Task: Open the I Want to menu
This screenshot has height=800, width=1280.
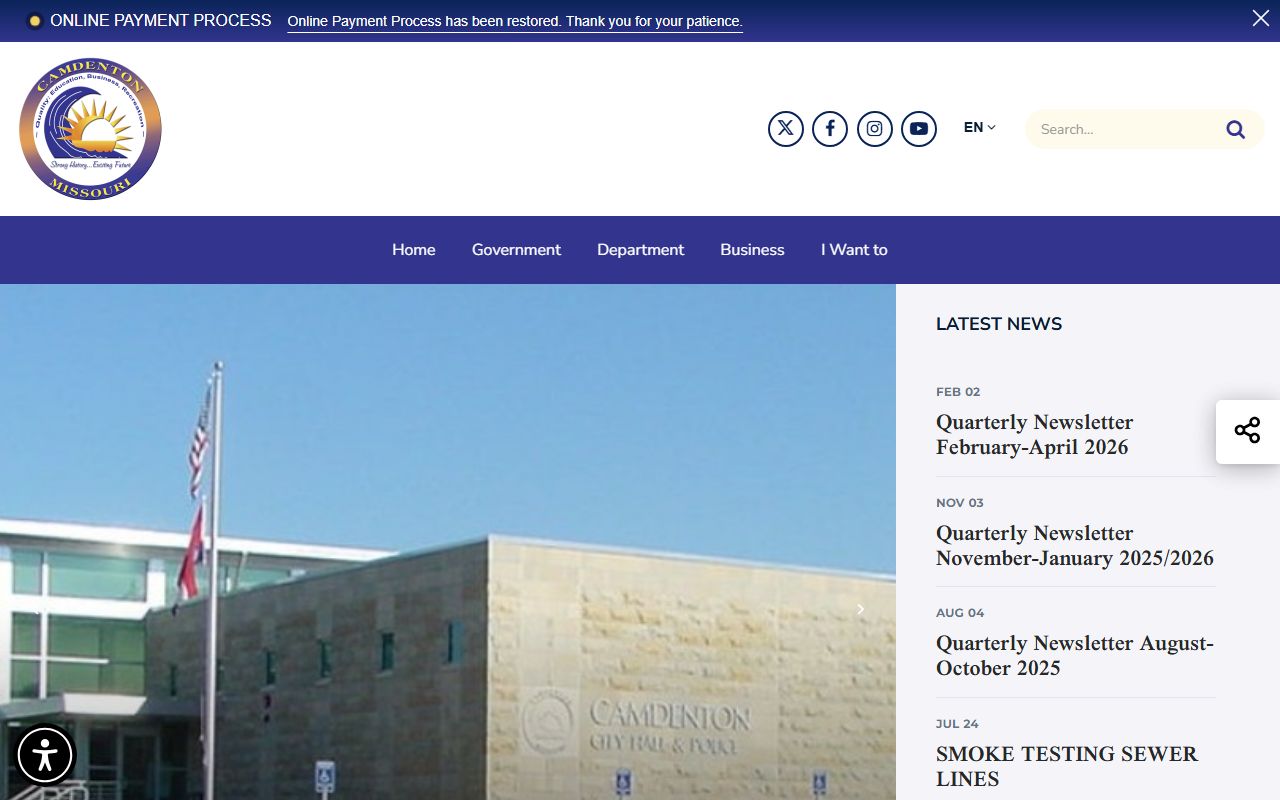Action: tap(854, 250)
